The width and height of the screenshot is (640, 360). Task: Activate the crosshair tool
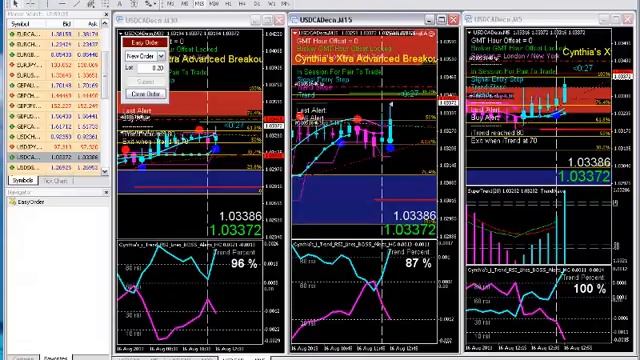click(x=31, y=4)
